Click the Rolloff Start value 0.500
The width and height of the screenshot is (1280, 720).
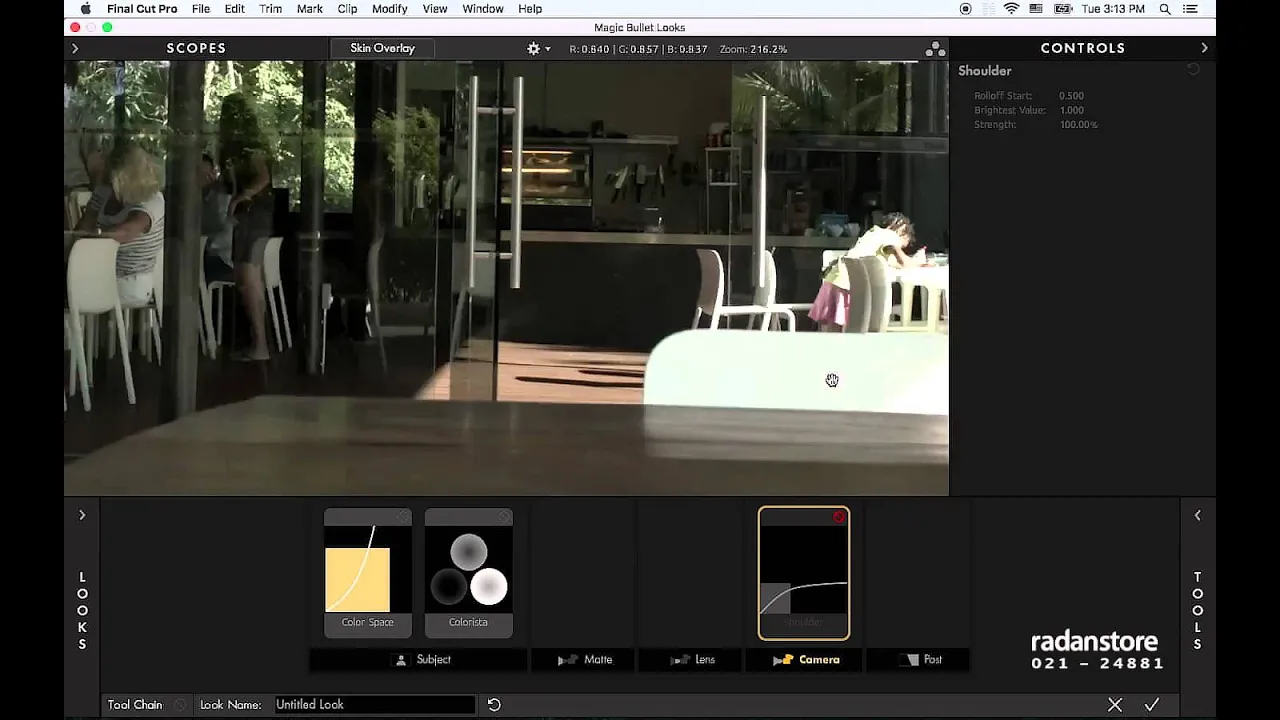tap(1071, 96)
